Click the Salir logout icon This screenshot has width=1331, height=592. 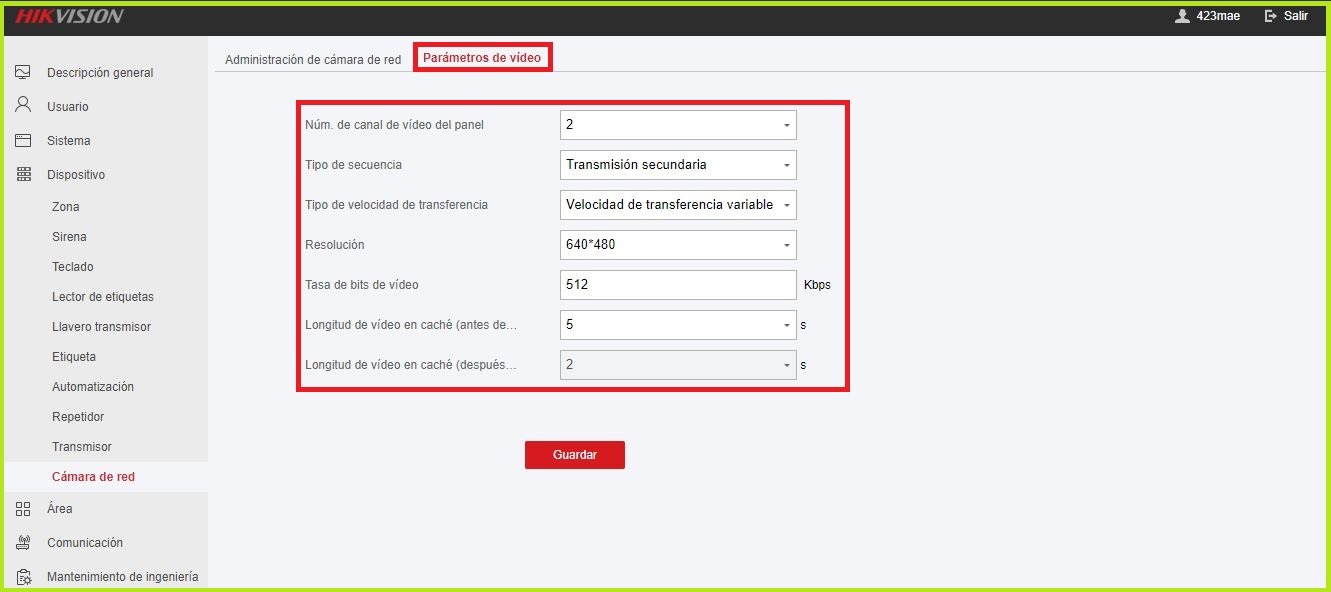pos(1271,16)
